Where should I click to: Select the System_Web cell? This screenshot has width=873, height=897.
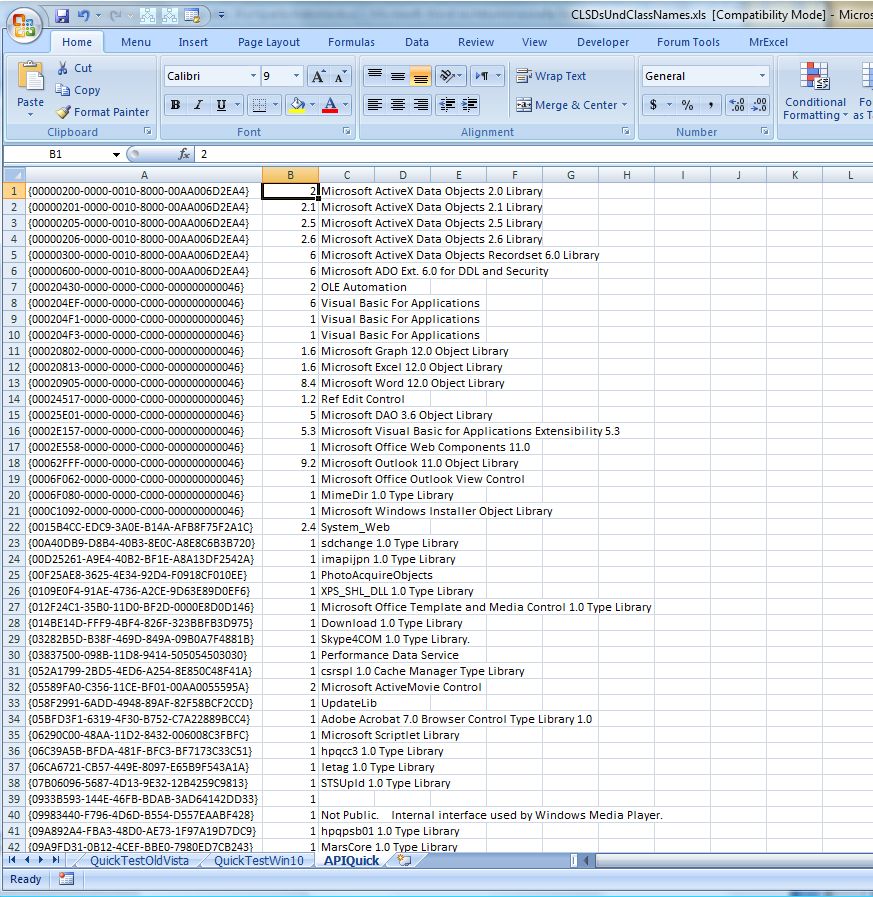347,527
